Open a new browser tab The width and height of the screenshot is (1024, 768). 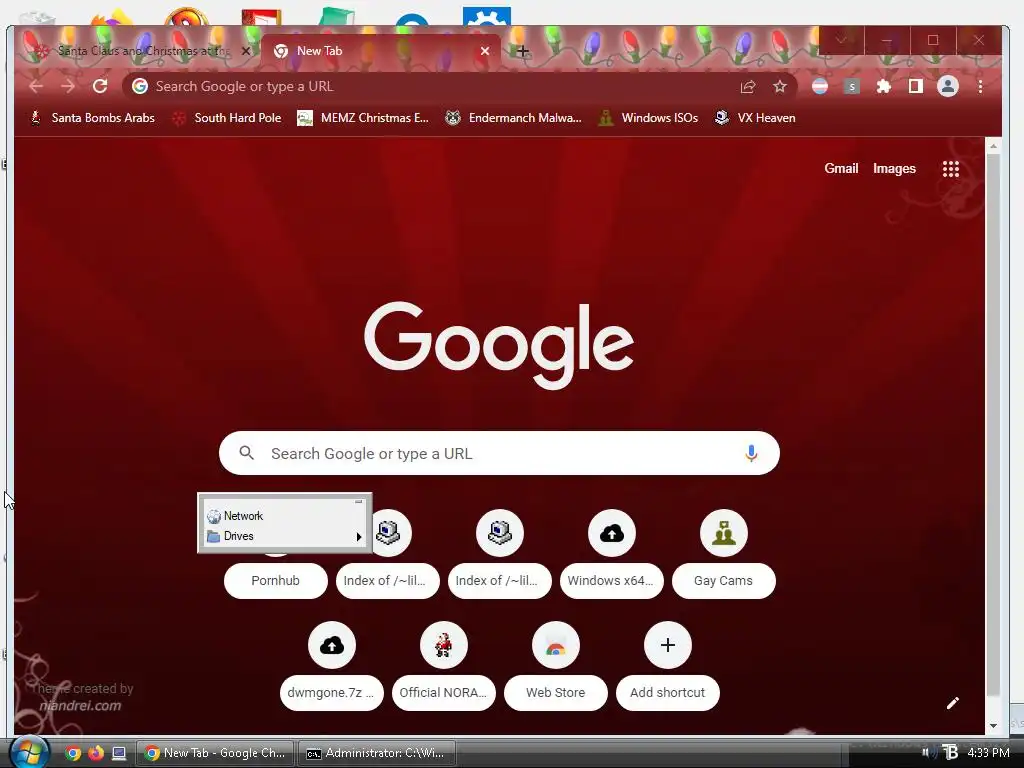[522, 51]
